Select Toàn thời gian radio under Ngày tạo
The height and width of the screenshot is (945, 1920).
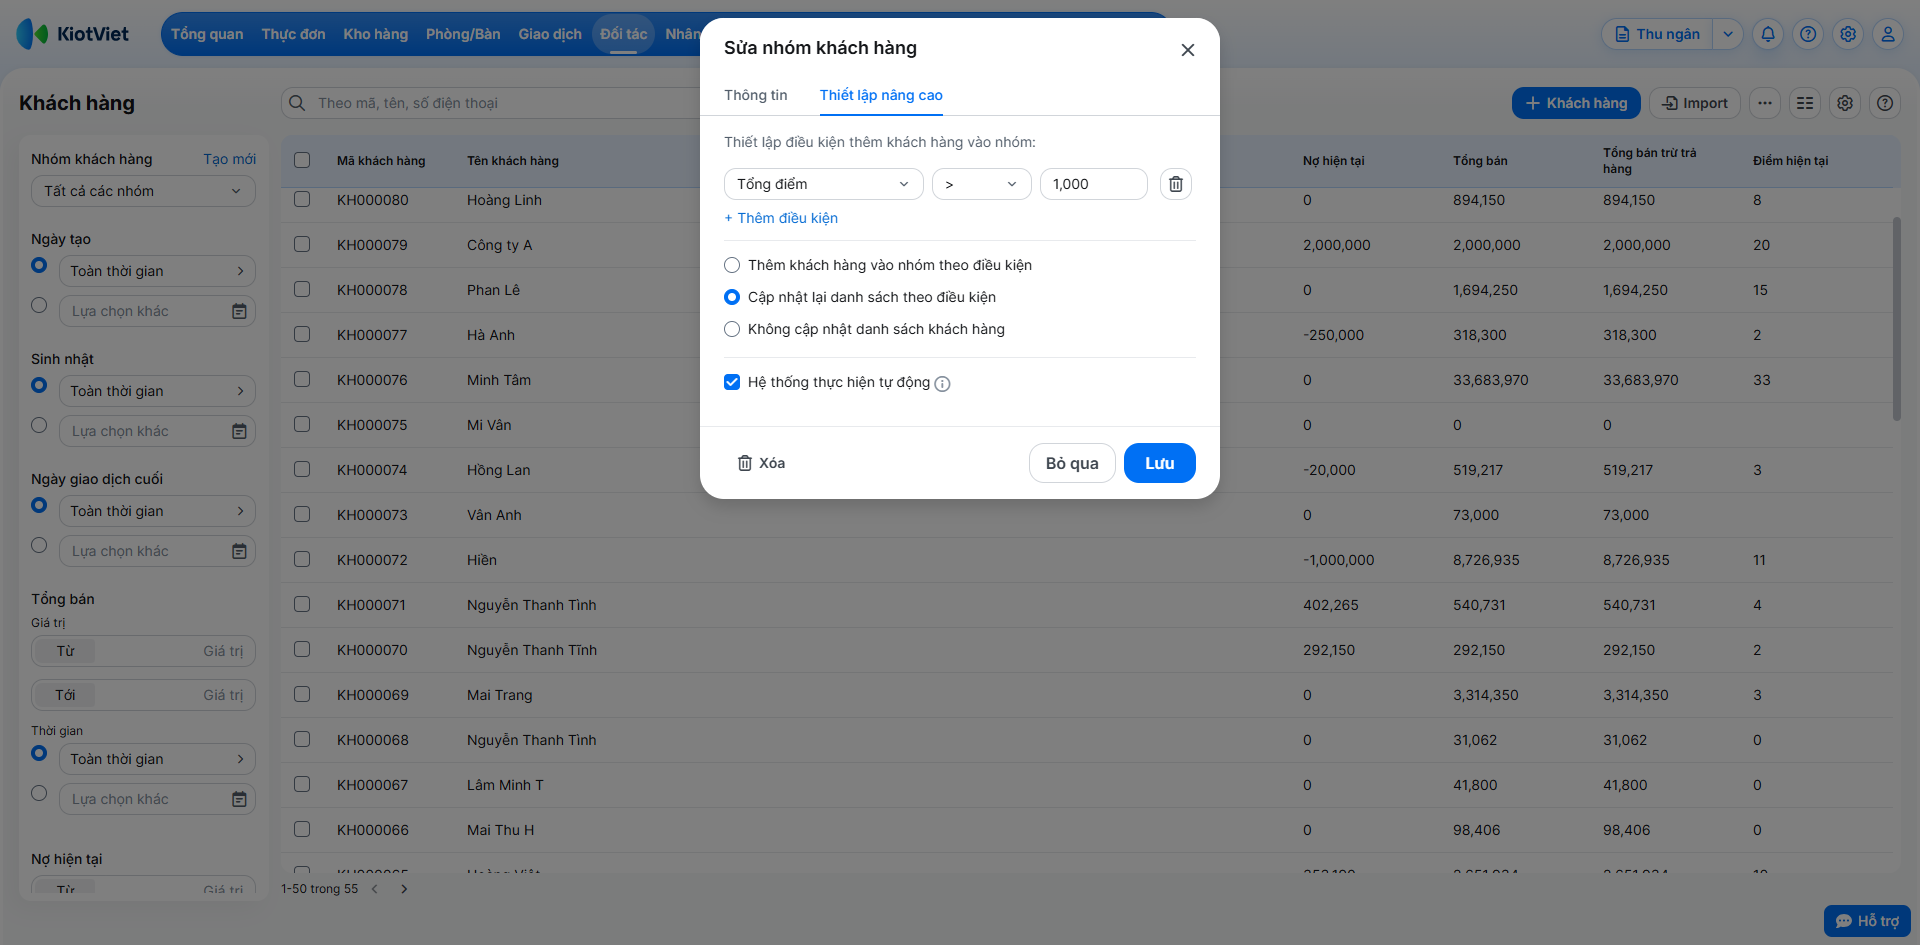pyautogui.click(x=39, y=265)
